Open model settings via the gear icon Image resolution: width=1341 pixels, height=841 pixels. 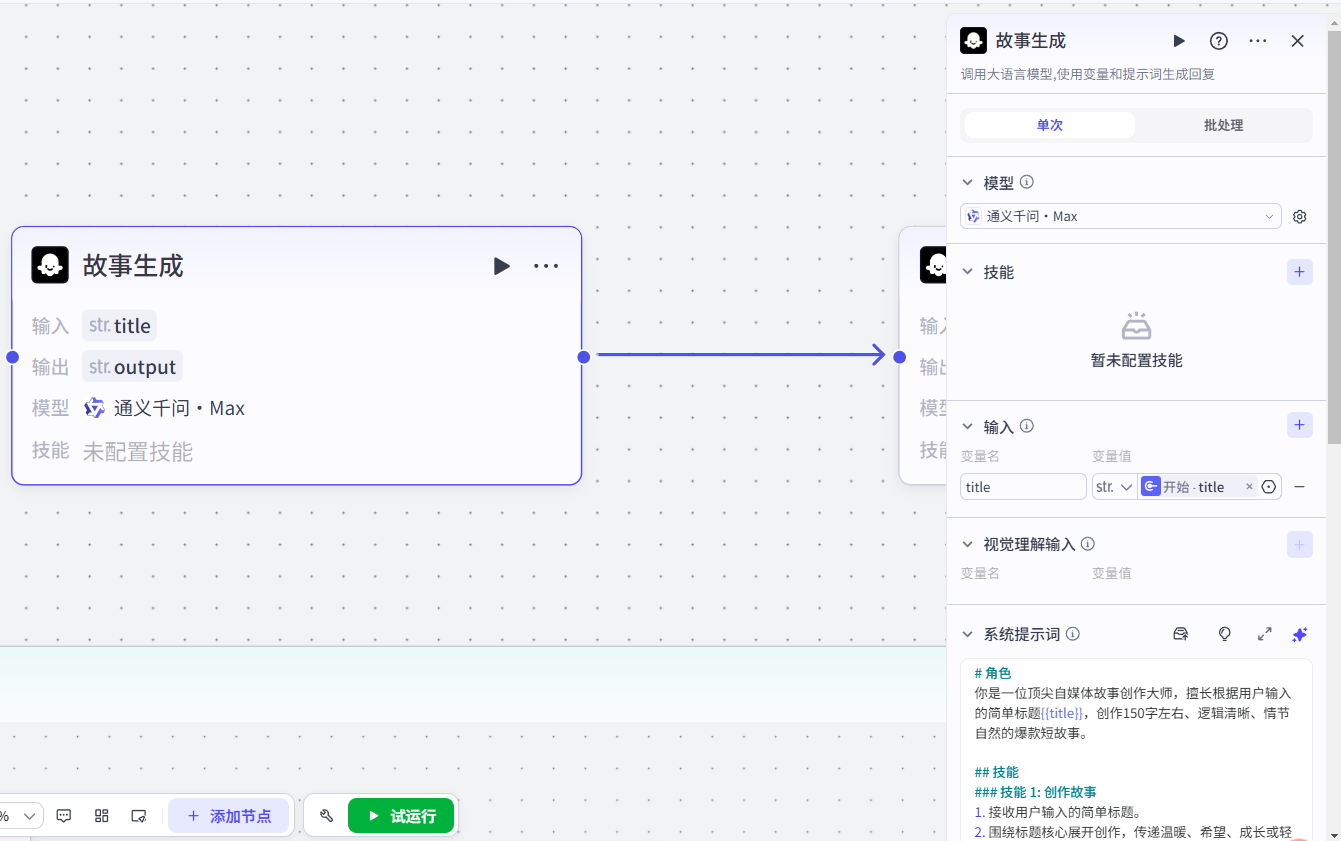[1300, 216]
